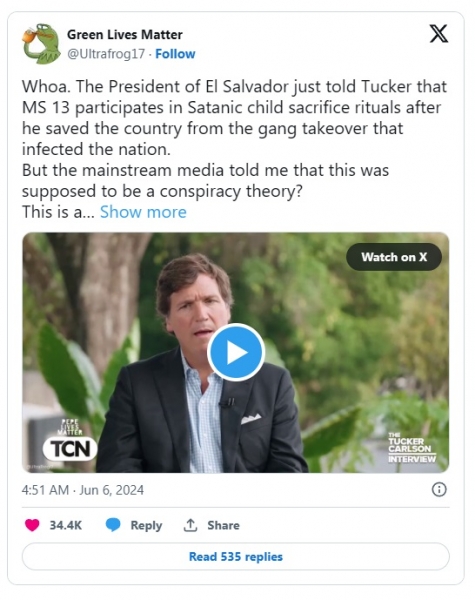
Task: Click the Green Lives Matter display name
Action: tap(125, 34)
